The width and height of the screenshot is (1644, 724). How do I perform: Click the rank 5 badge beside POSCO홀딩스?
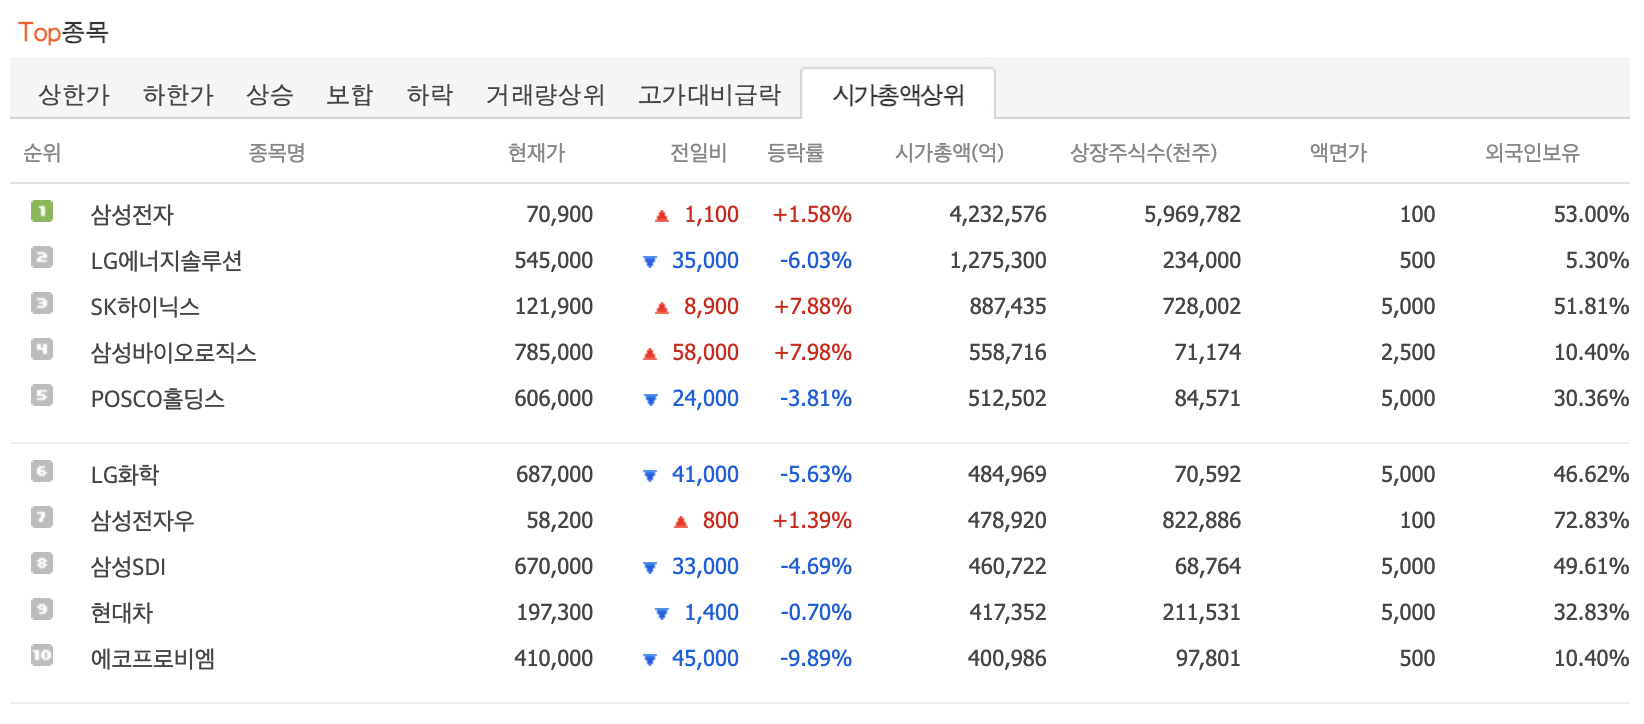pos(41,395)
